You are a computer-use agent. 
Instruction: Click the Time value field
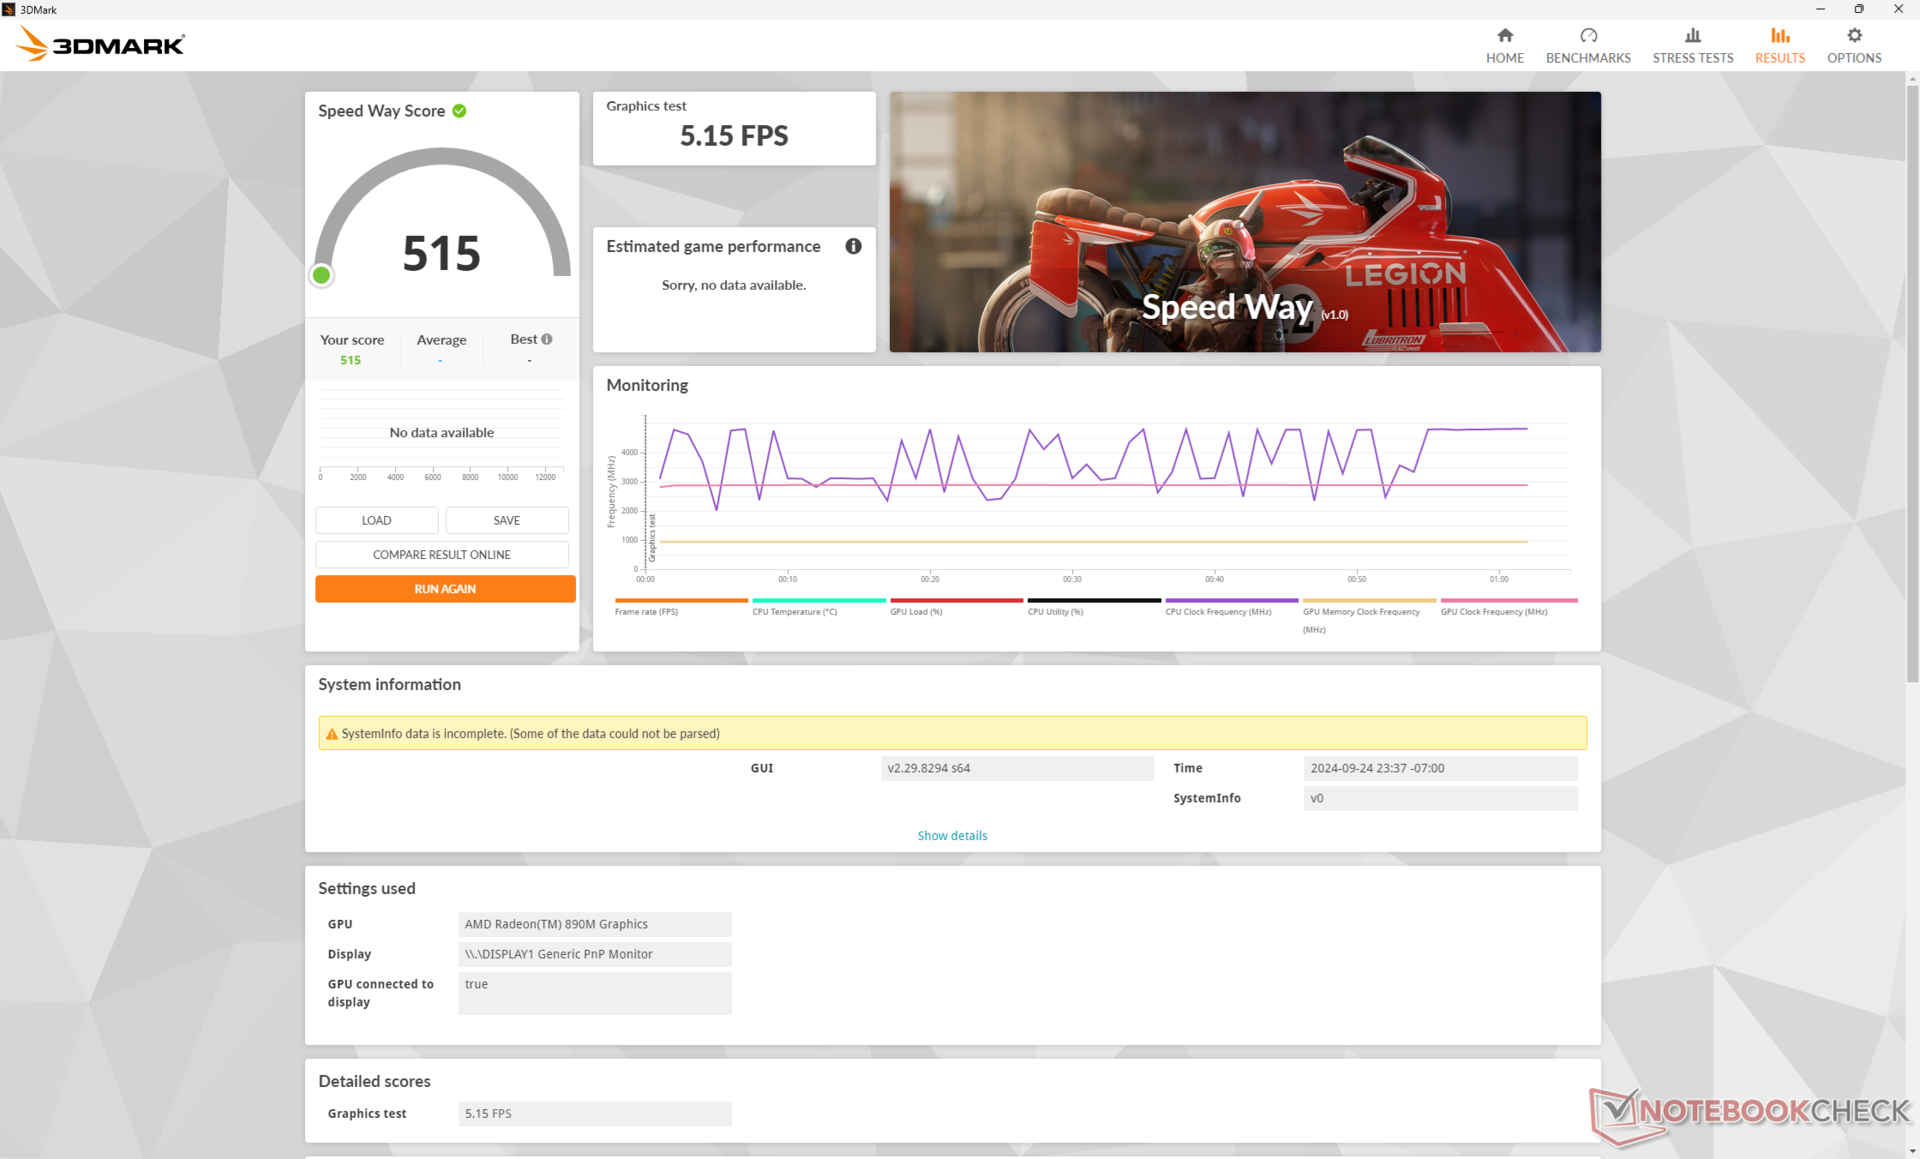(x=1440, y=768)
